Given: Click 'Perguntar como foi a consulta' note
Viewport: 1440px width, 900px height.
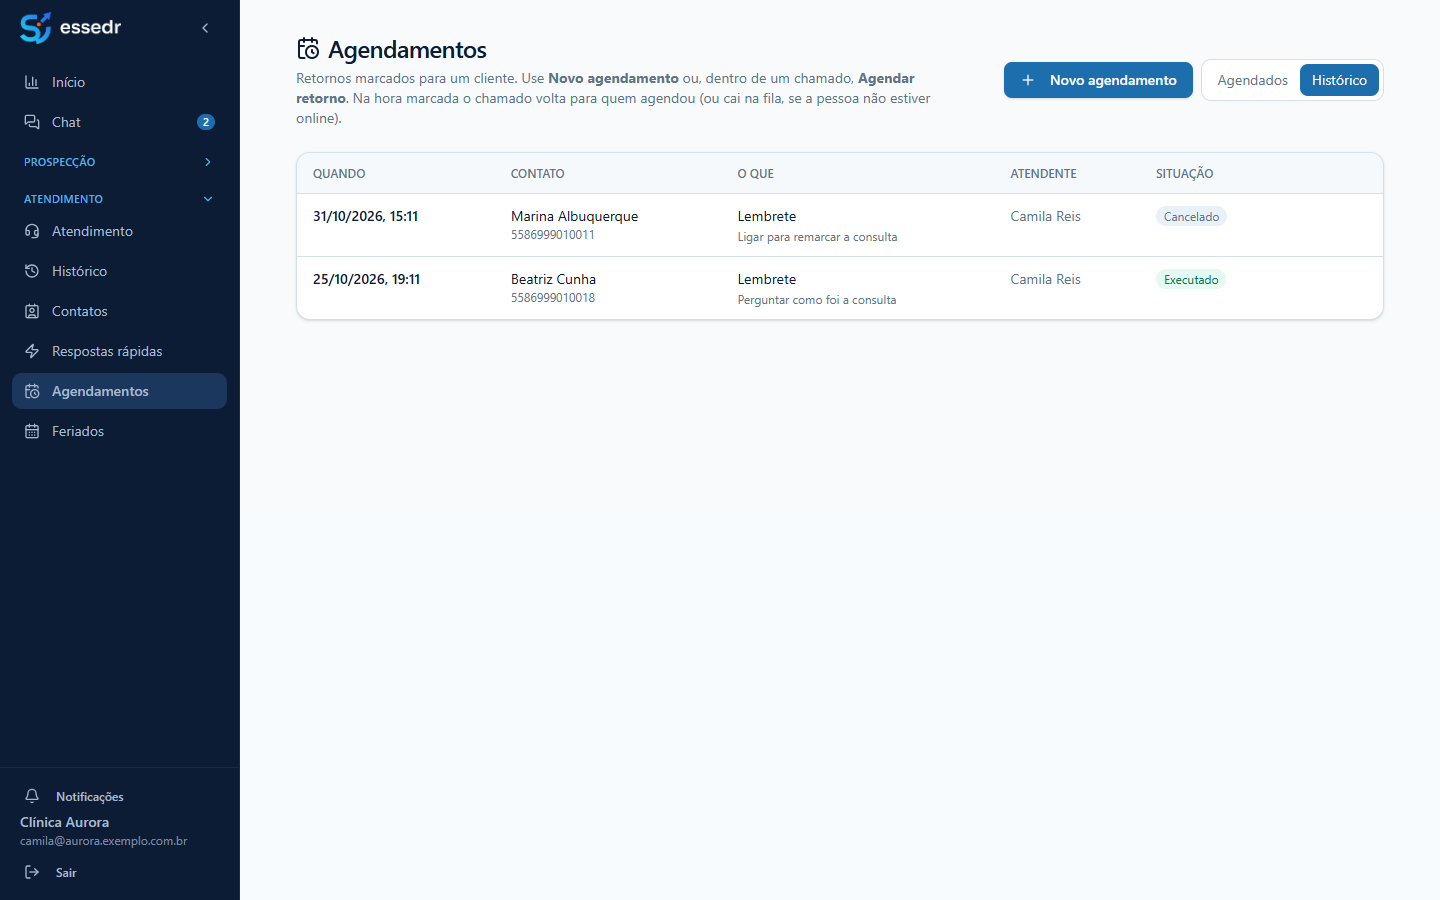Looking at the screenshot, I should tap(817, 300).
